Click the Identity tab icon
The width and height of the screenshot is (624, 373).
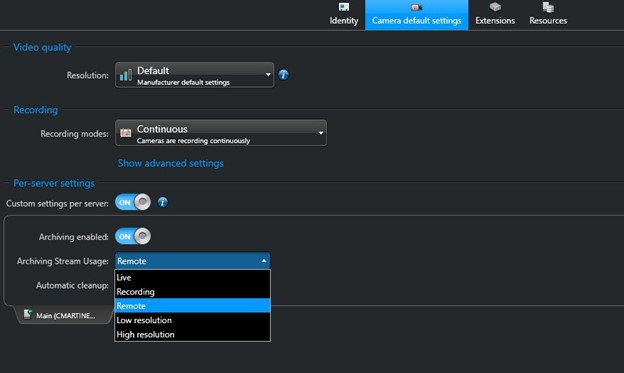pyautogui.click(x=344, y=7)
